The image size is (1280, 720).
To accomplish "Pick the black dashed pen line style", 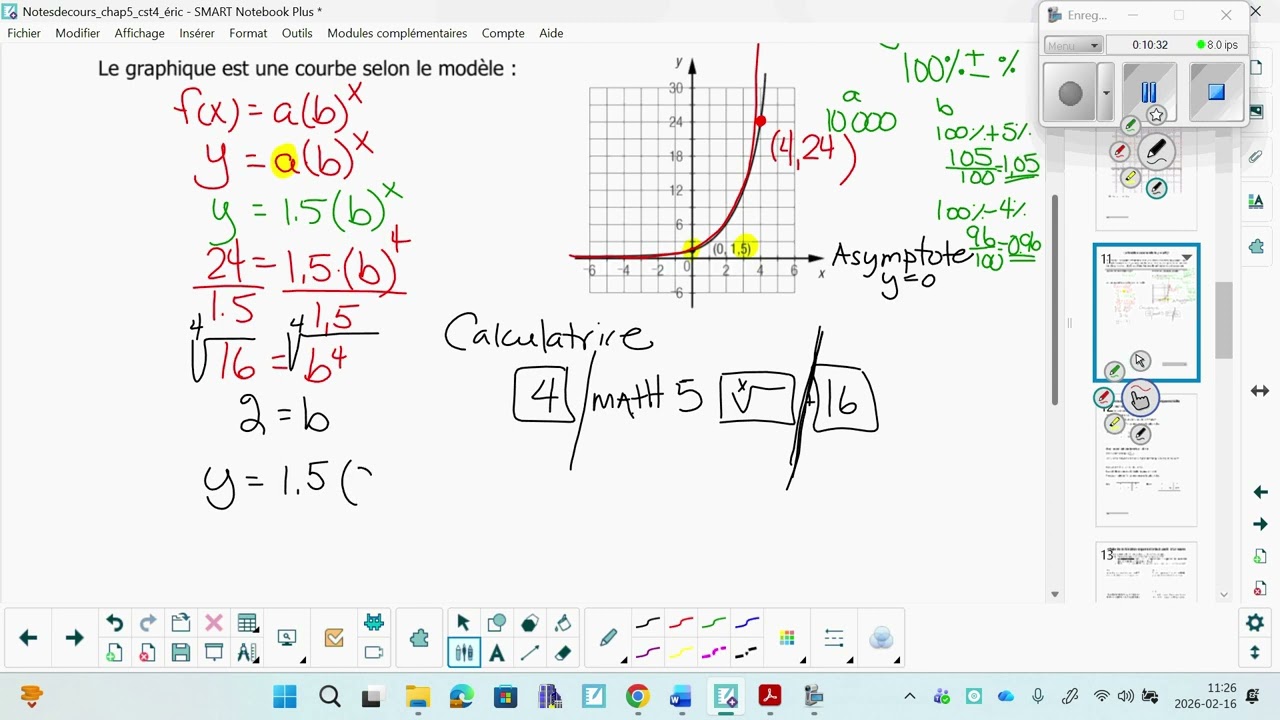I will (747, 653).
